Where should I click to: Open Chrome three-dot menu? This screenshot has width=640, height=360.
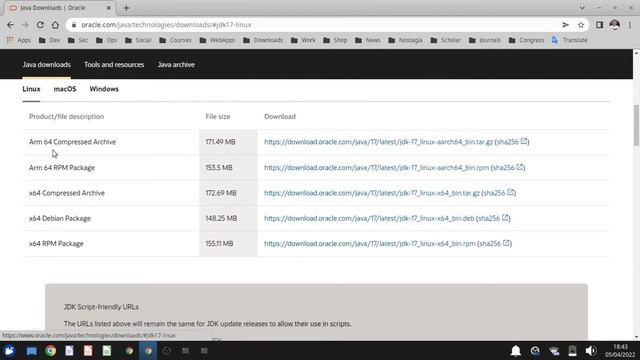(630, 25)
